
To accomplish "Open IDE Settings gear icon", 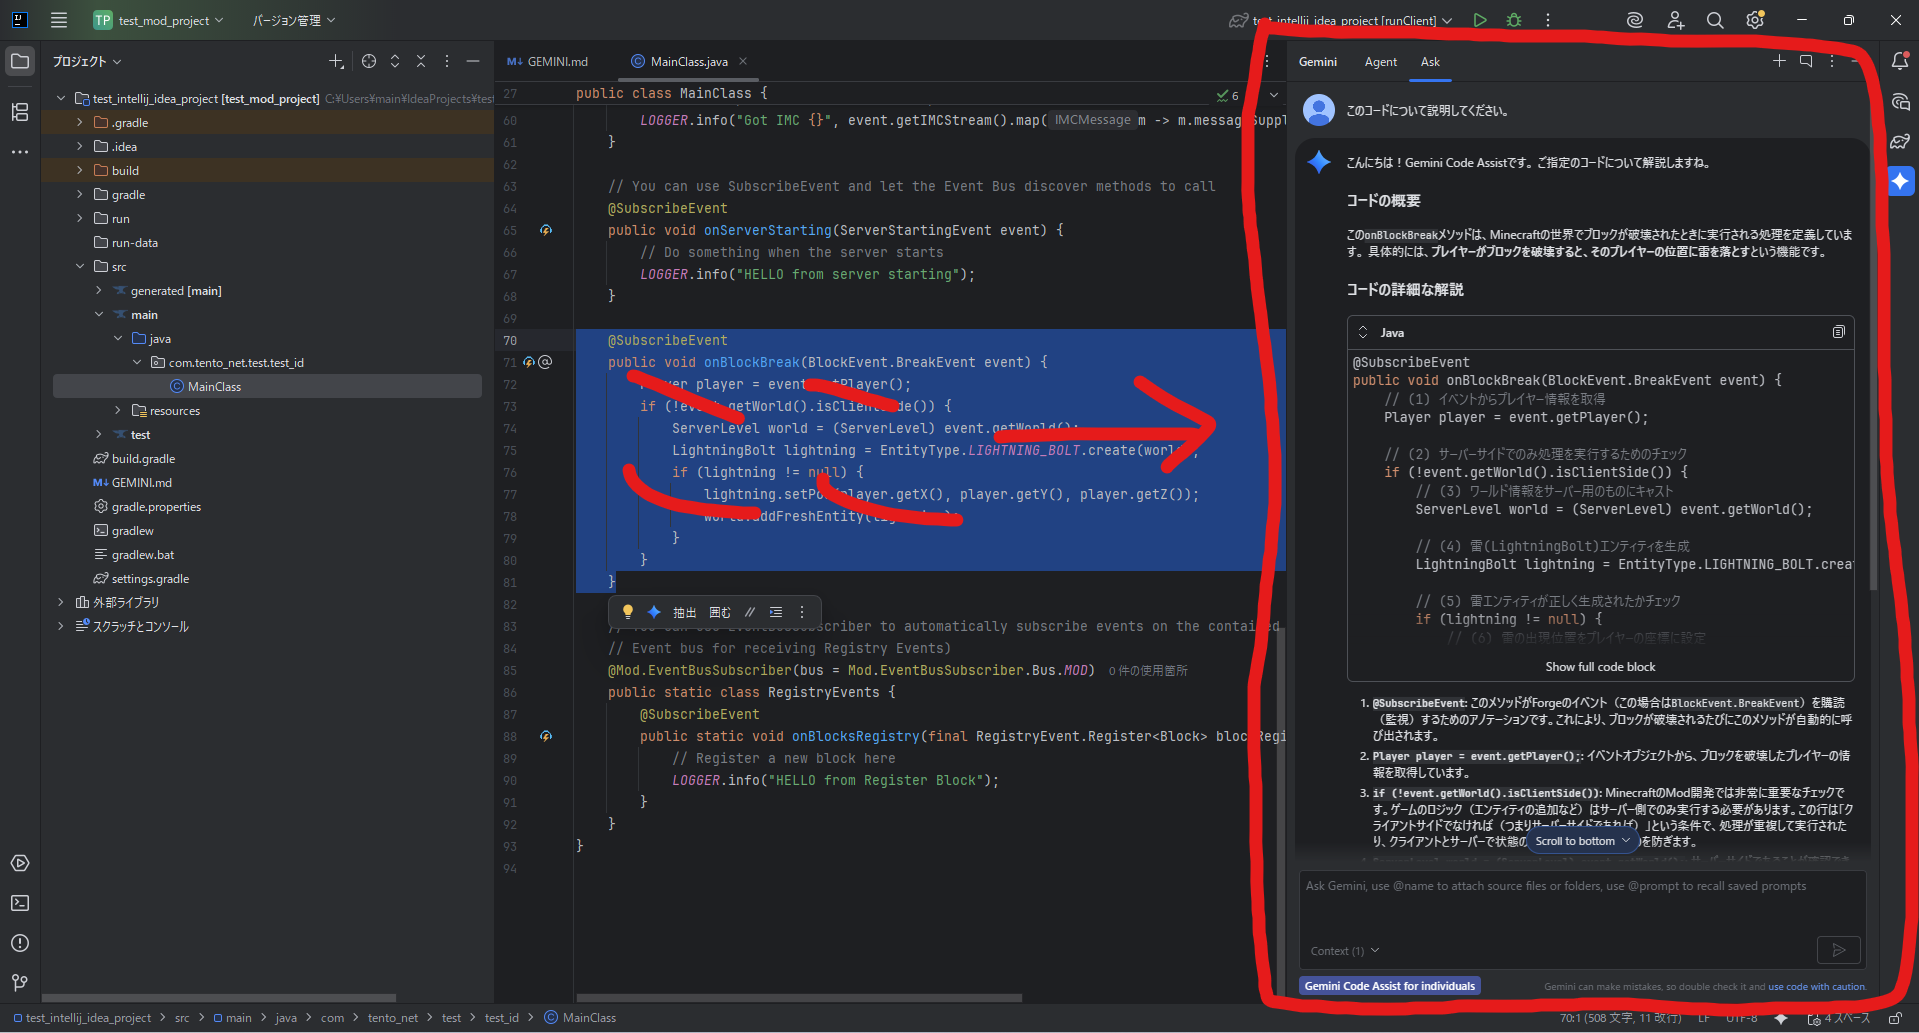I will tap(1755, 20).
